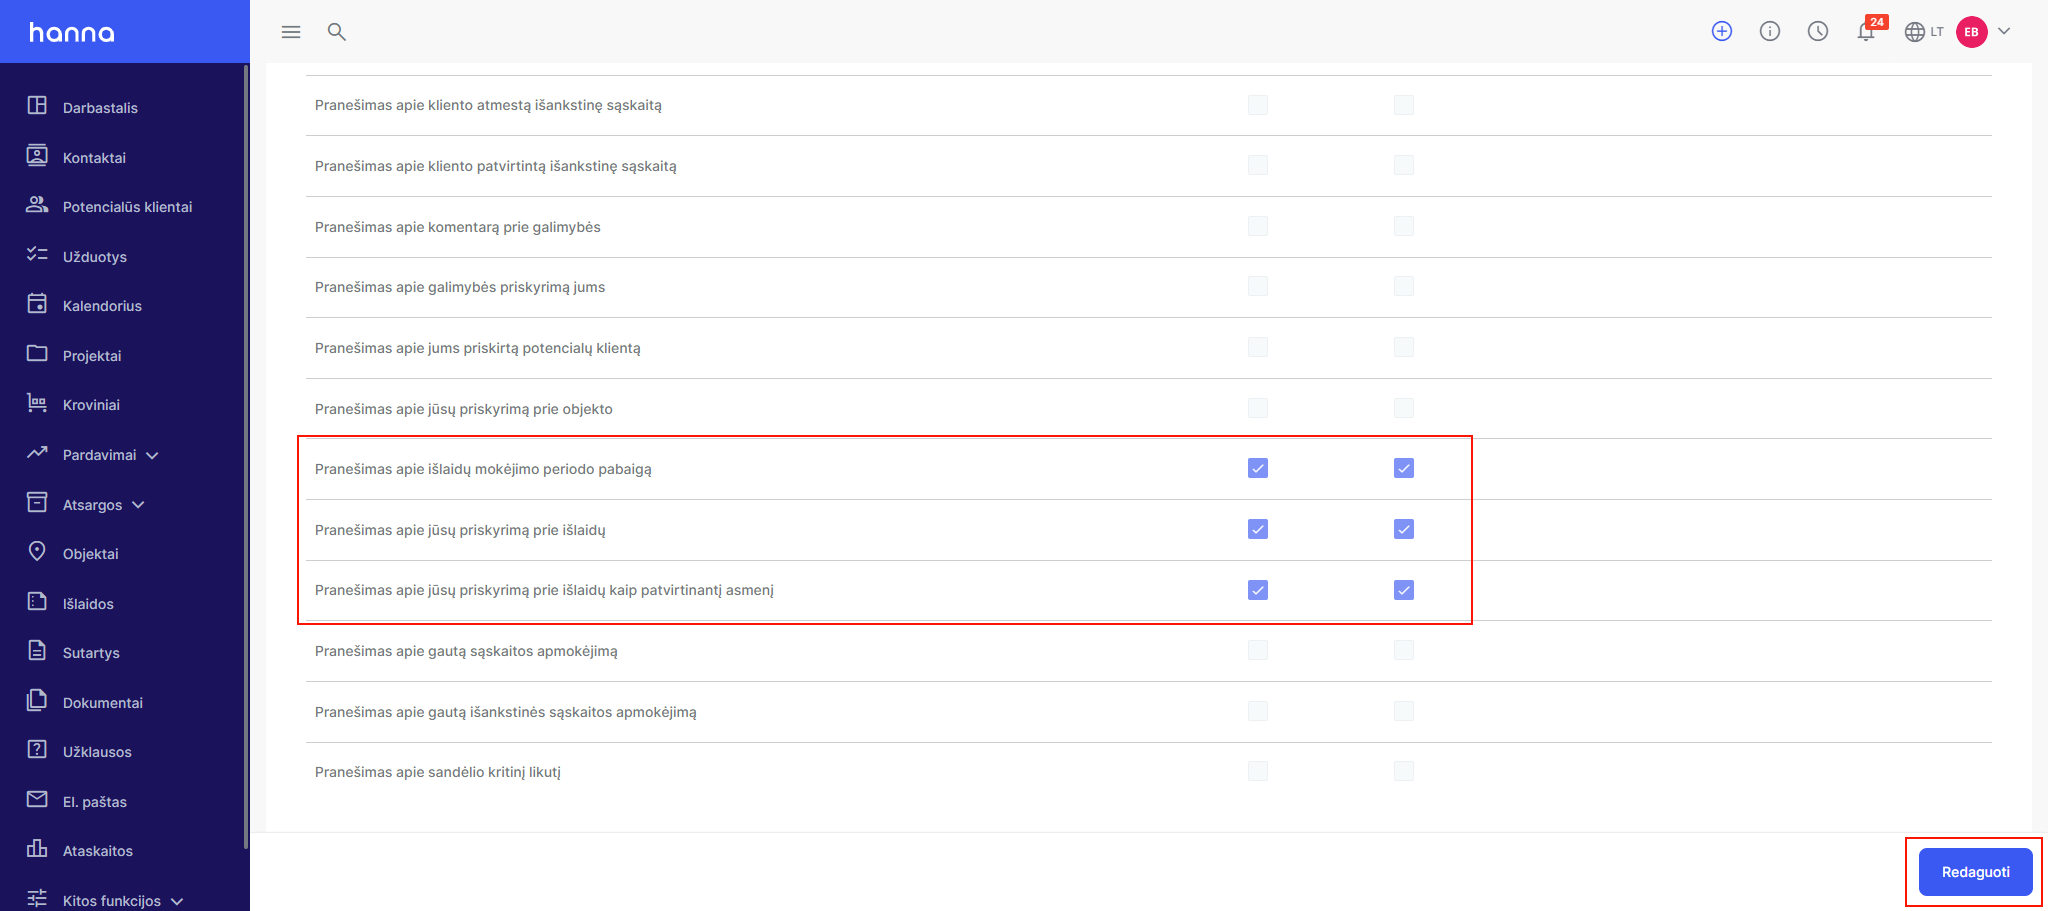Click the Sutartys document icon
Screen dimensions: 2048x911
click(37, 651)
